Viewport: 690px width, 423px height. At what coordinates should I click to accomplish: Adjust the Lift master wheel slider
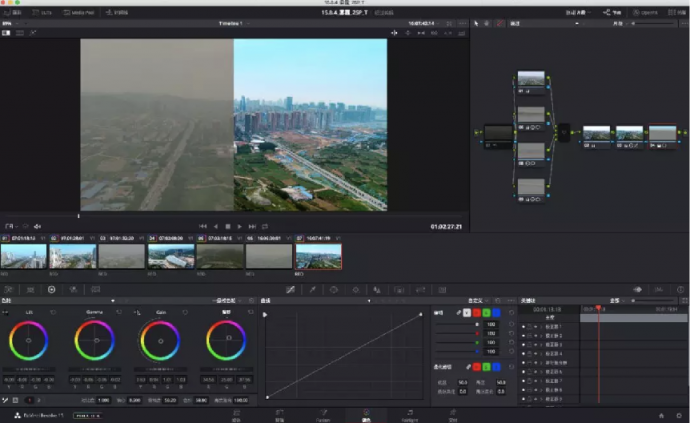tap(29, 369)
